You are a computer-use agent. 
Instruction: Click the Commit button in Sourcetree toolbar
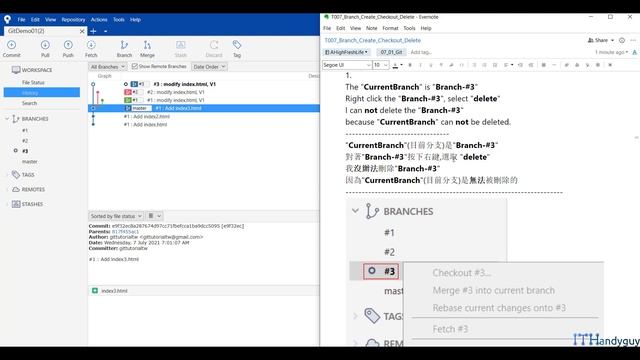pyautogui.click(x=11, y=49)
